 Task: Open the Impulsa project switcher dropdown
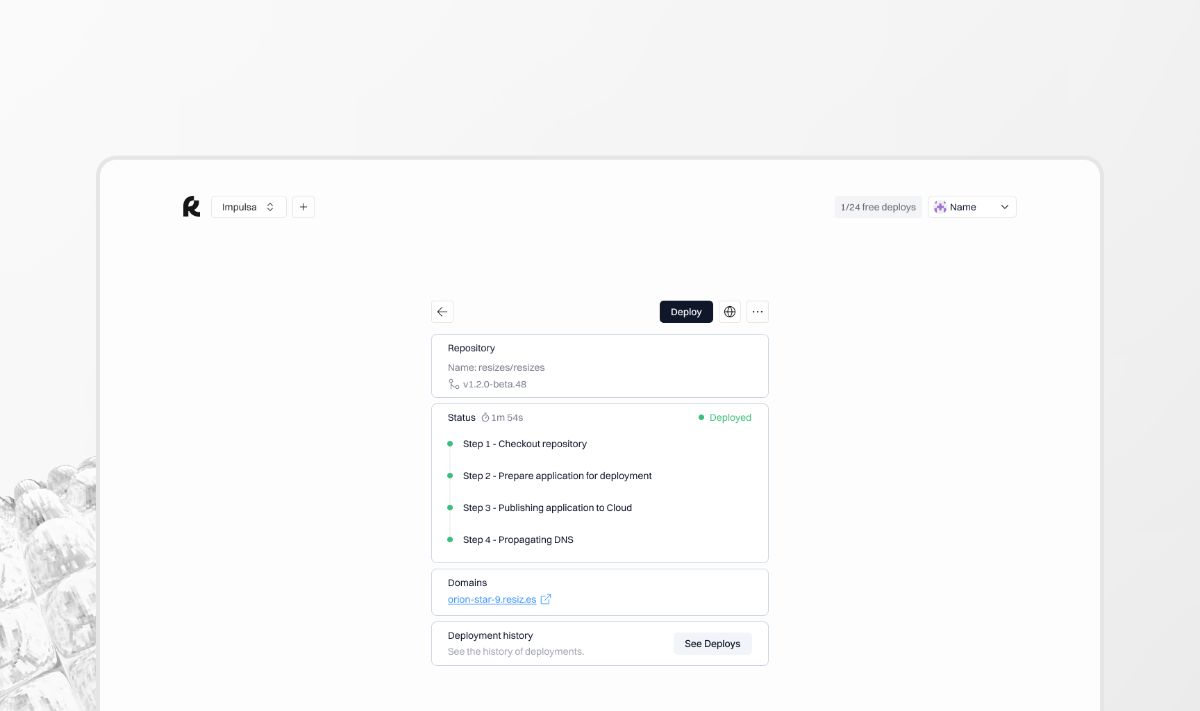click(x=248, y=207)
